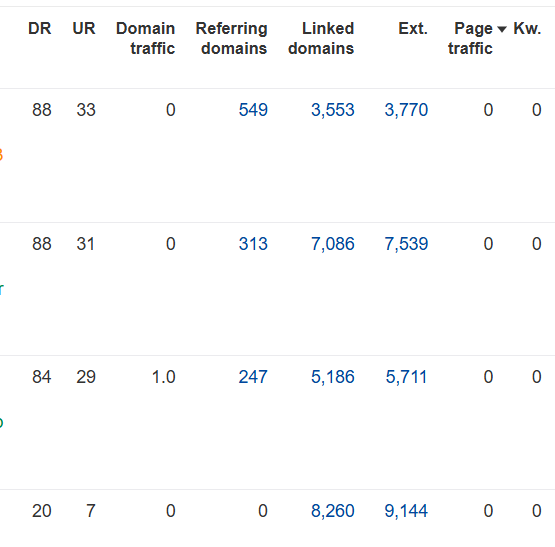The width and height of the screenshot is (555, 547).
Task: Open the 9,144 external links value
Action: [x=406, y=511]
